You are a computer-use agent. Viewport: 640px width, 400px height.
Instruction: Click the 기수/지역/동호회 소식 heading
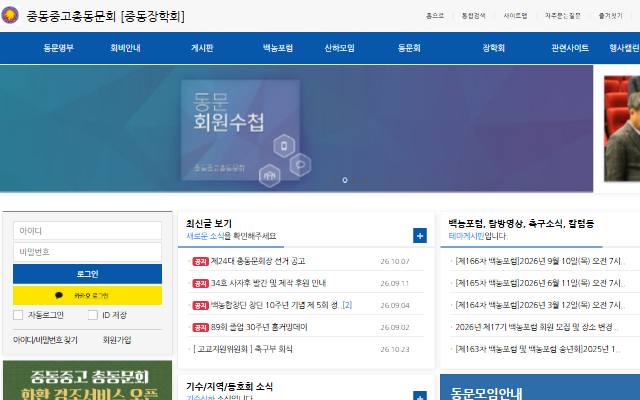229,387
